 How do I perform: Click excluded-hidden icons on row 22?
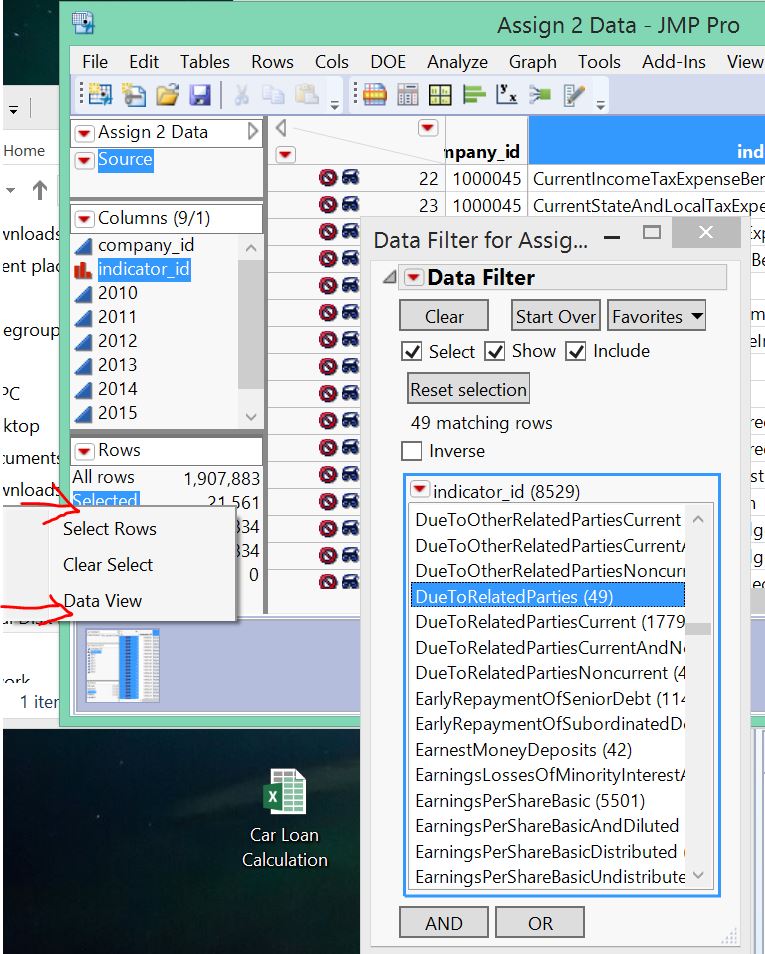(339, 178)
